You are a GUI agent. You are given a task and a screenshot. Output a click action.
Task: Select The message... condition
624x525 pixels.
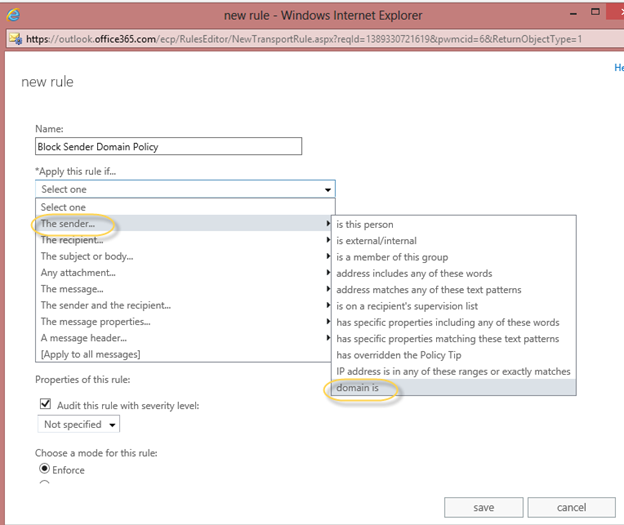pyautogui.click(x=183, y=289)
